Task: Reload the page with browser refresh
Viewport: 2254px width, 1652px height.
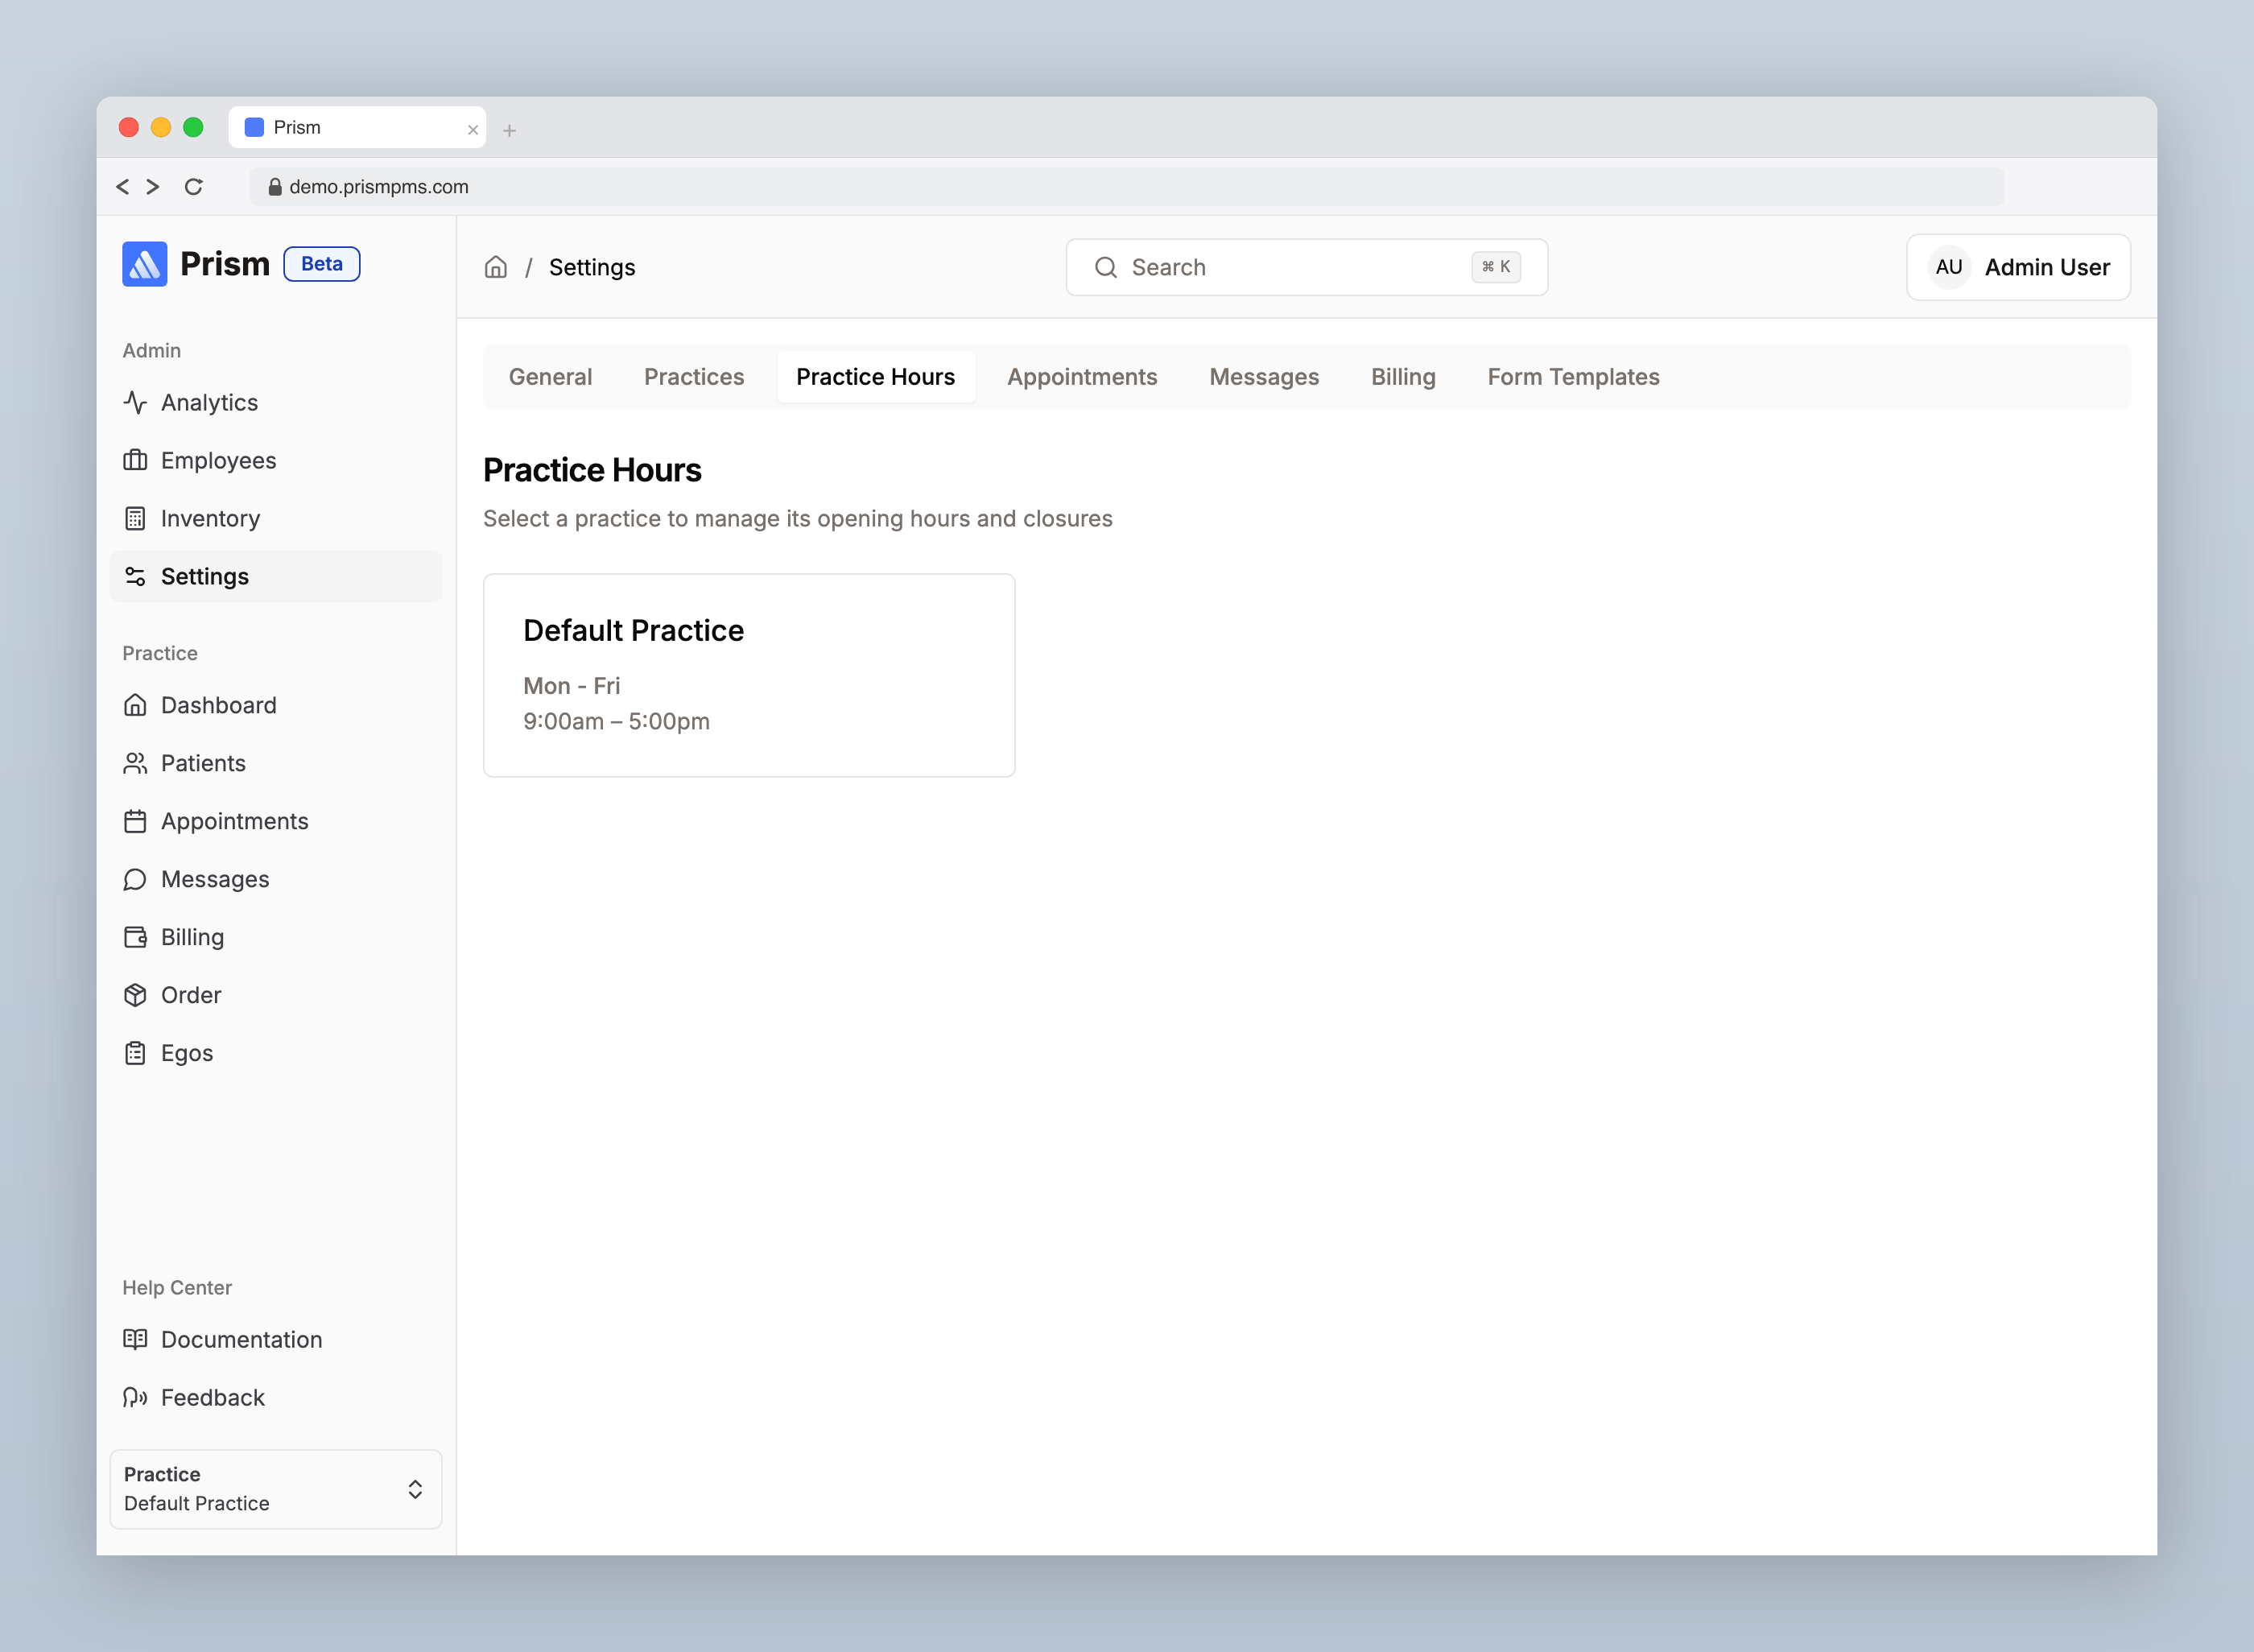Action: pos(194,187)
